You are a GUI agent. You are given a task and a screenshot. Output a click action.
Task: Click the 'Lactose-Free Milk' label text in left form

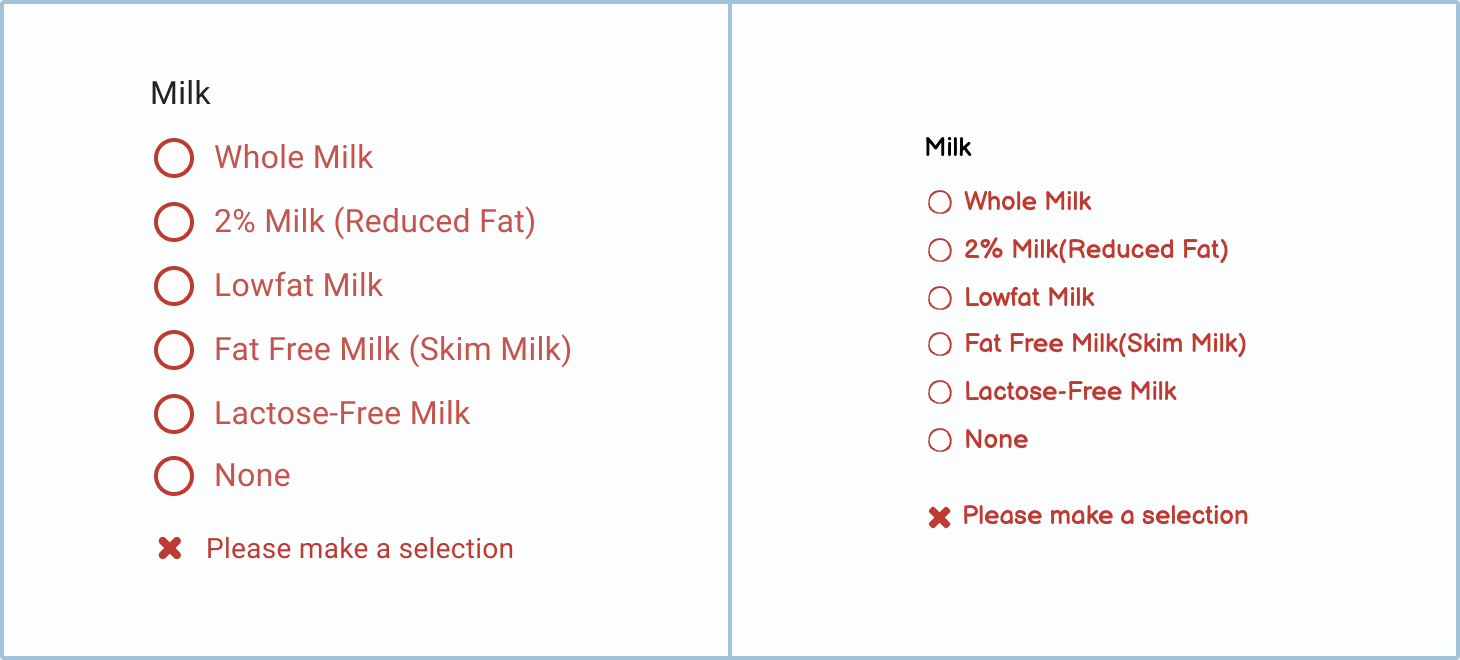[x=342, y=413]
